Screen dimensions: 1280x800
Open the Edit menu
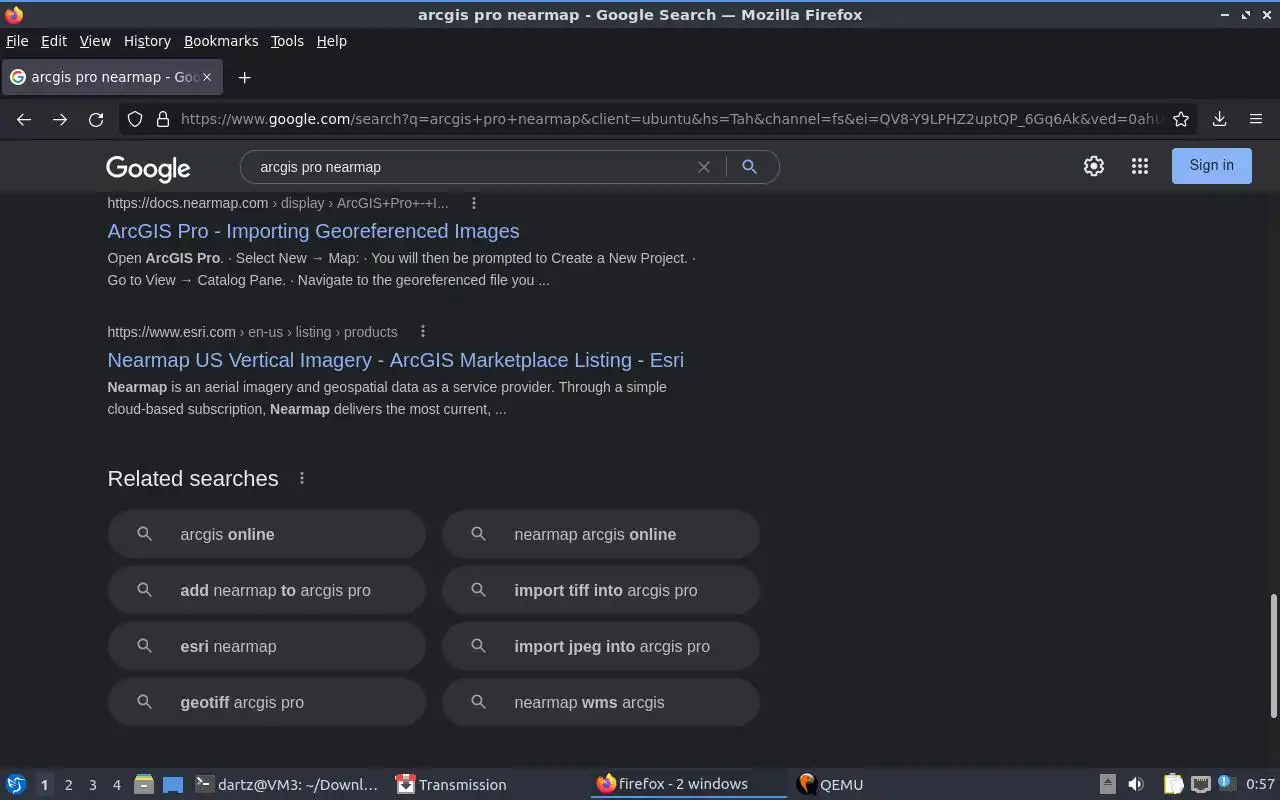[53, 41]
